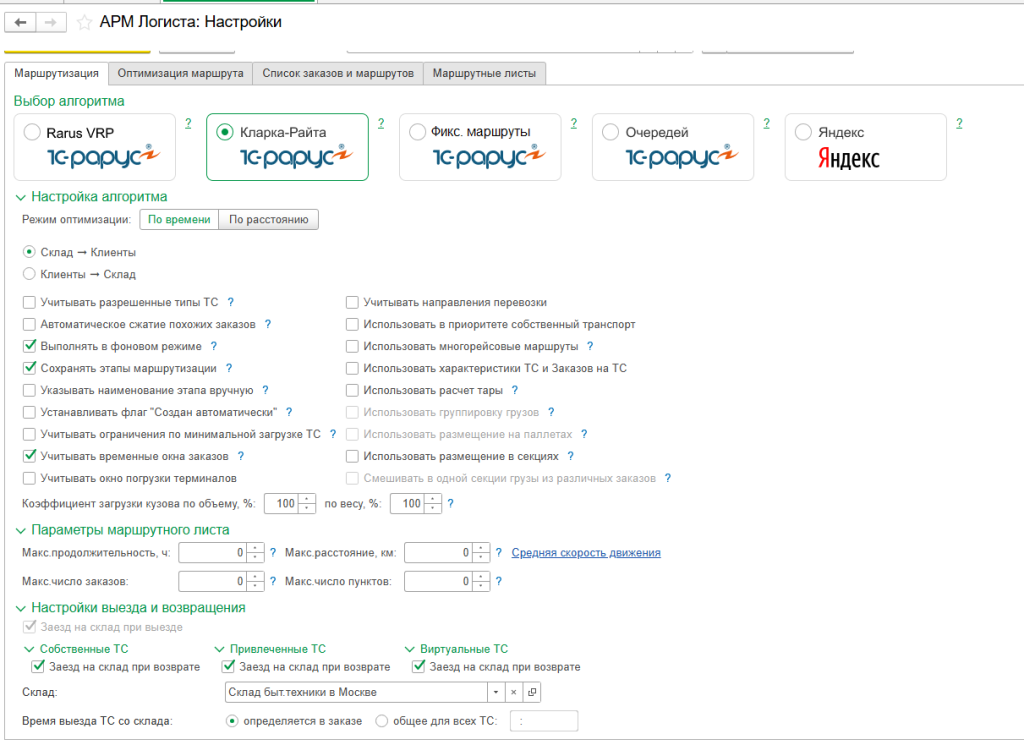This screenshot has width=1024, height=745.
Task: Open Средняя скорость движения link
Action: [x=586, y=553]
